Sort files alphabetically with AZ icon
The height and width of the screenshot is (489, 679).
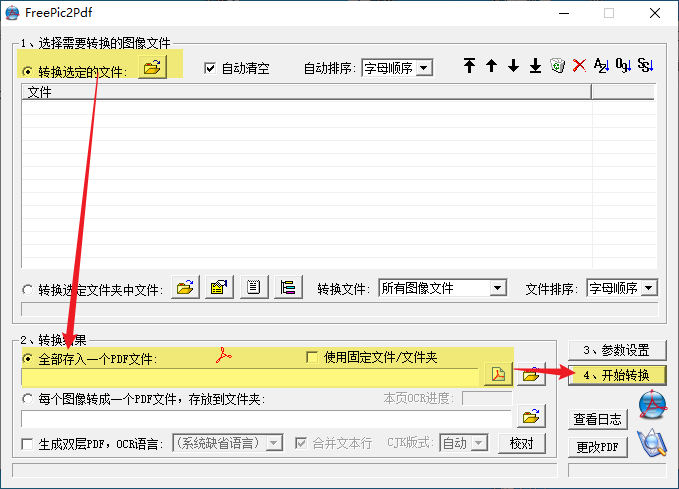pos(601,66)
